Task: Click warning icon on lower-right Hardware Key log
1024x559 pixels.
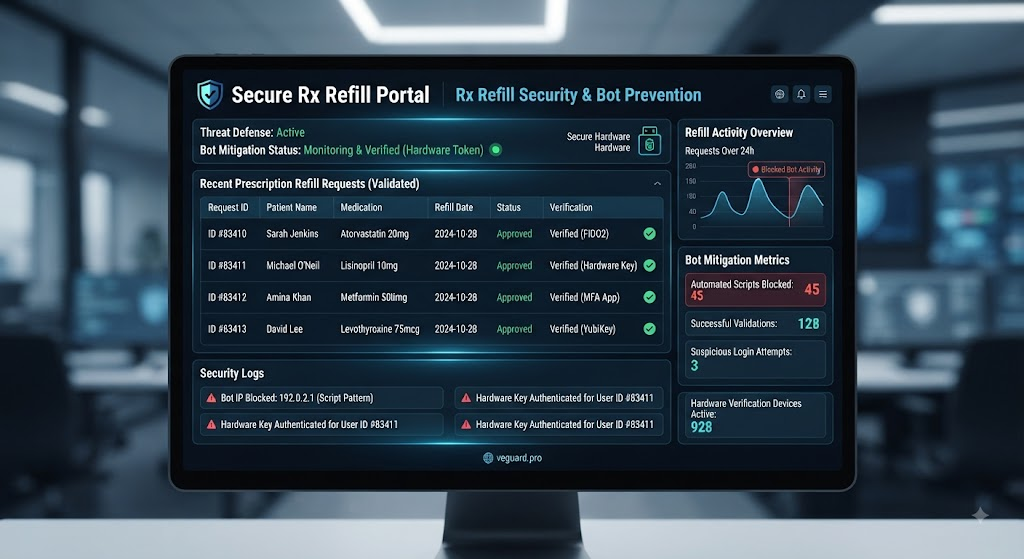Action: pyautogui.click(x=466, y=424)
